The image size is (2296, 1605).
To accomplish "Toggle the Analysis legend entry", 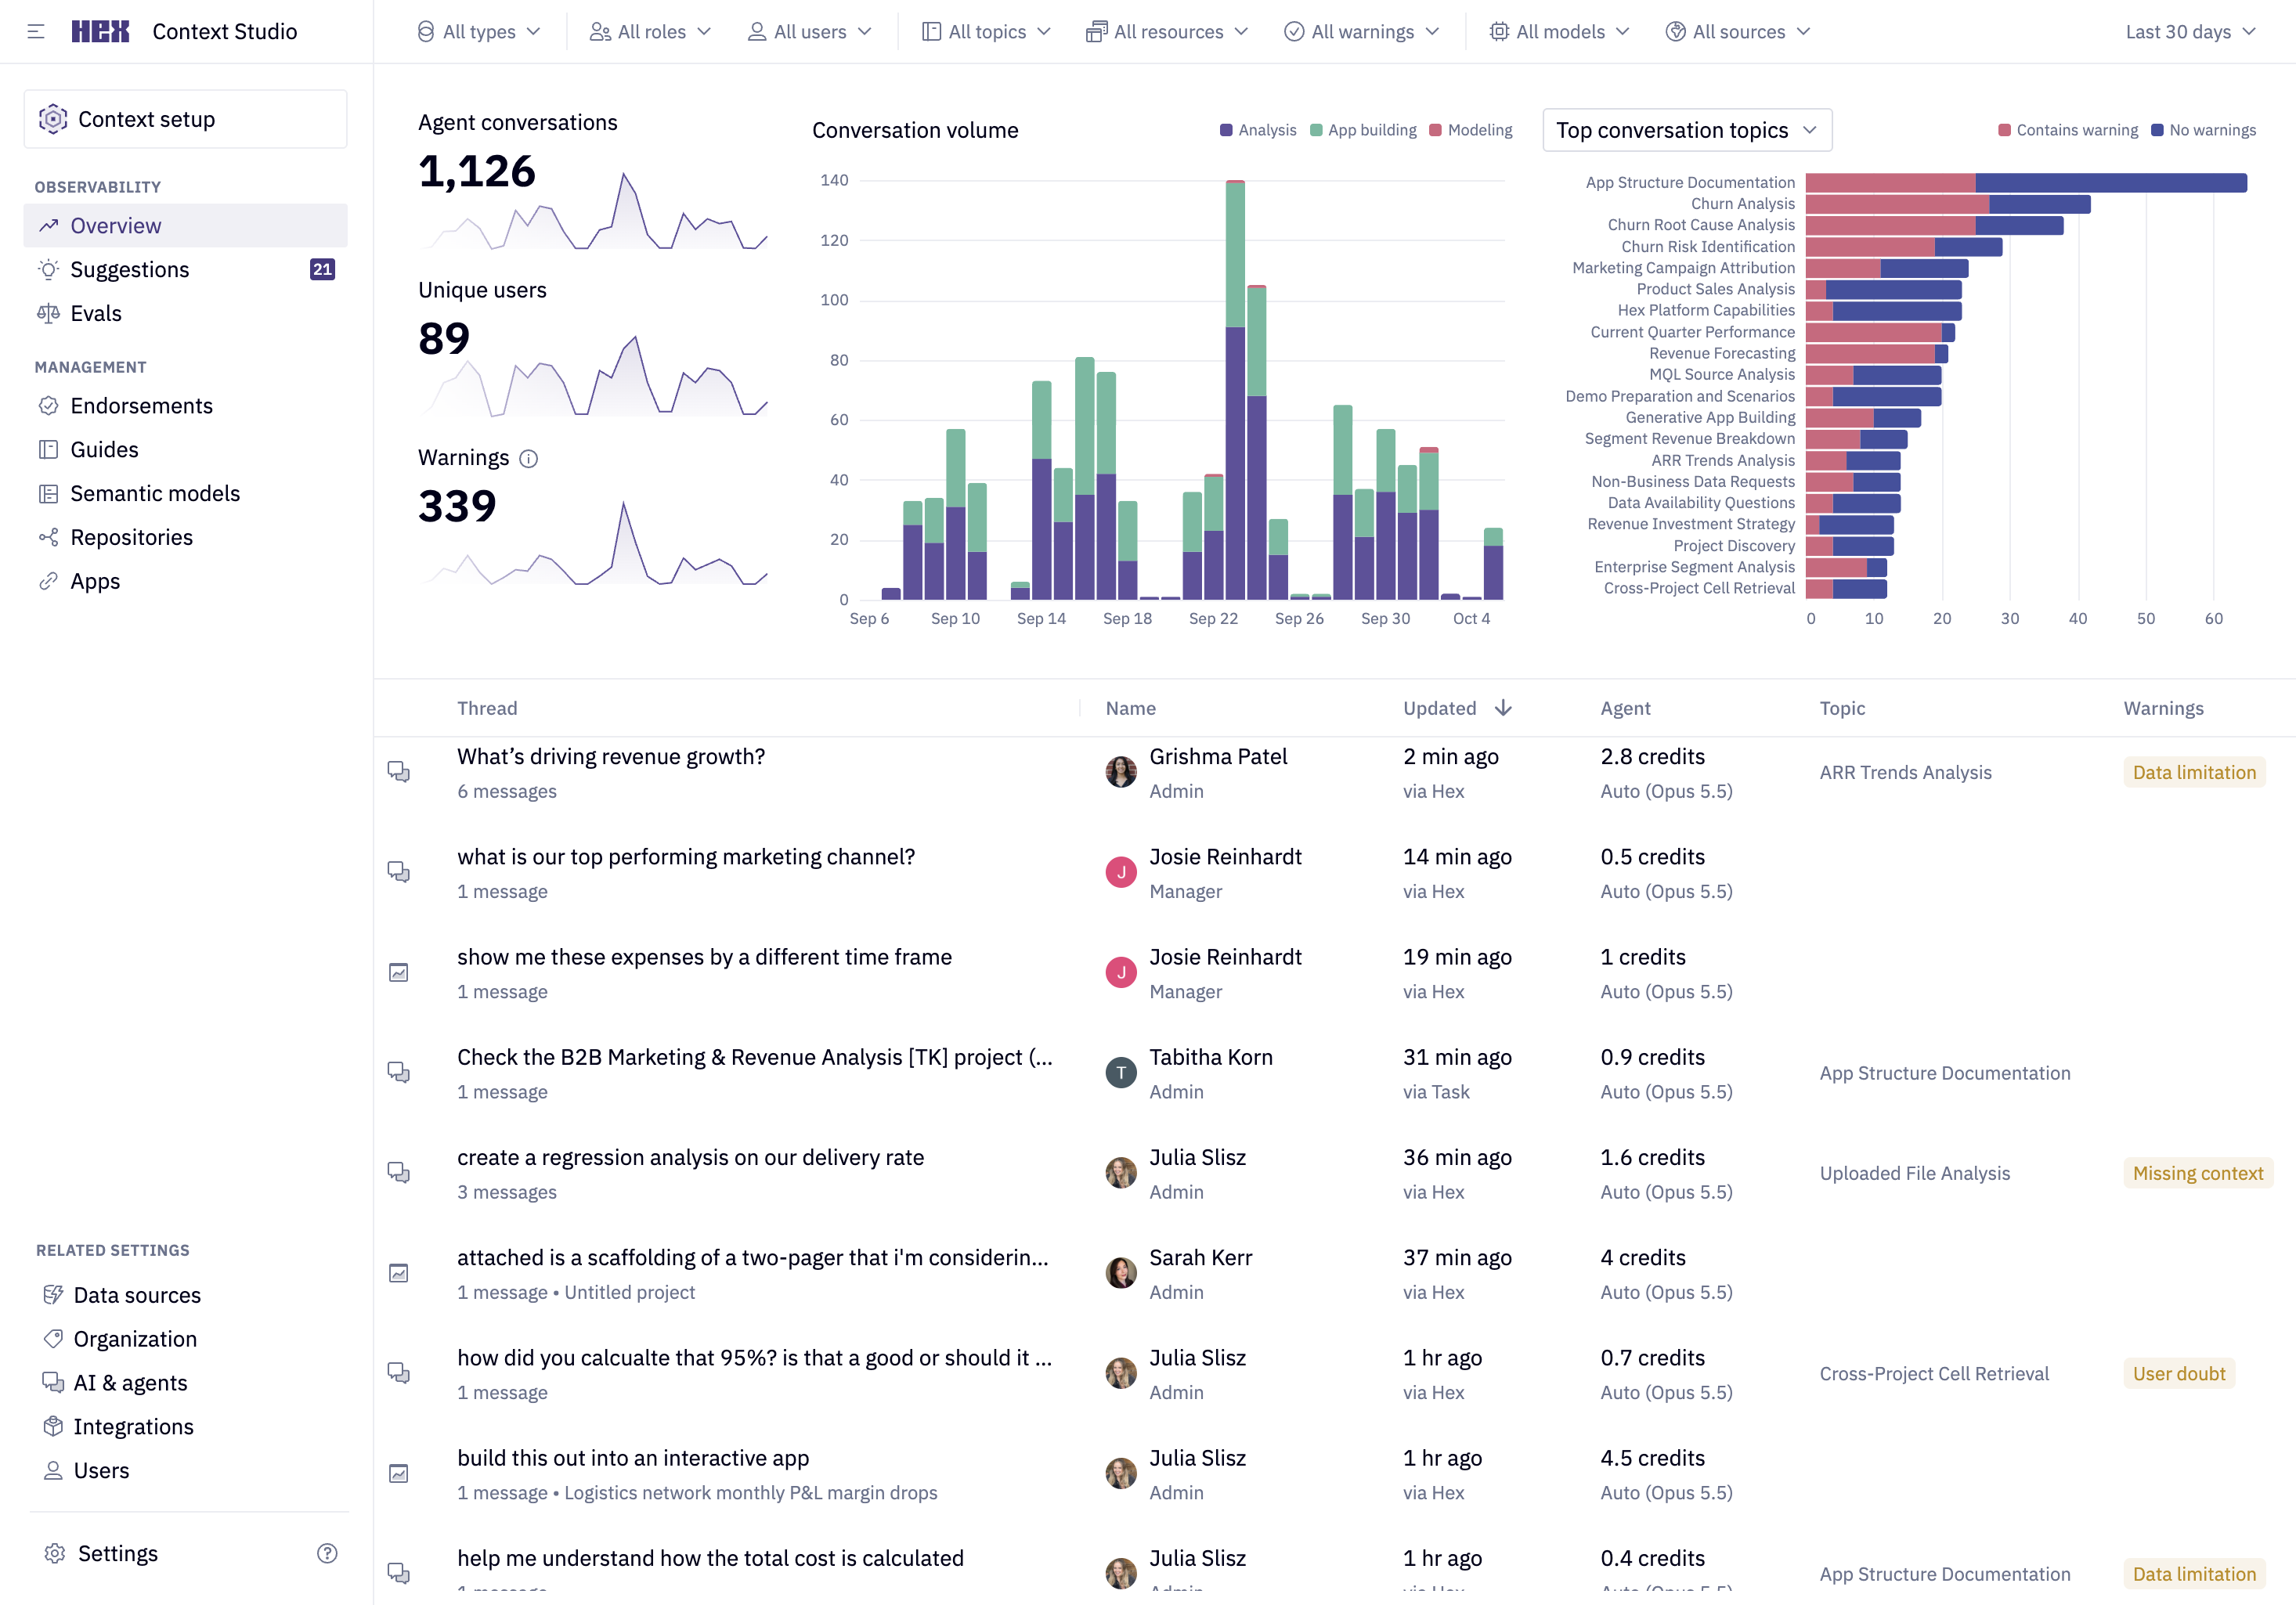I will coord(1258,130).
